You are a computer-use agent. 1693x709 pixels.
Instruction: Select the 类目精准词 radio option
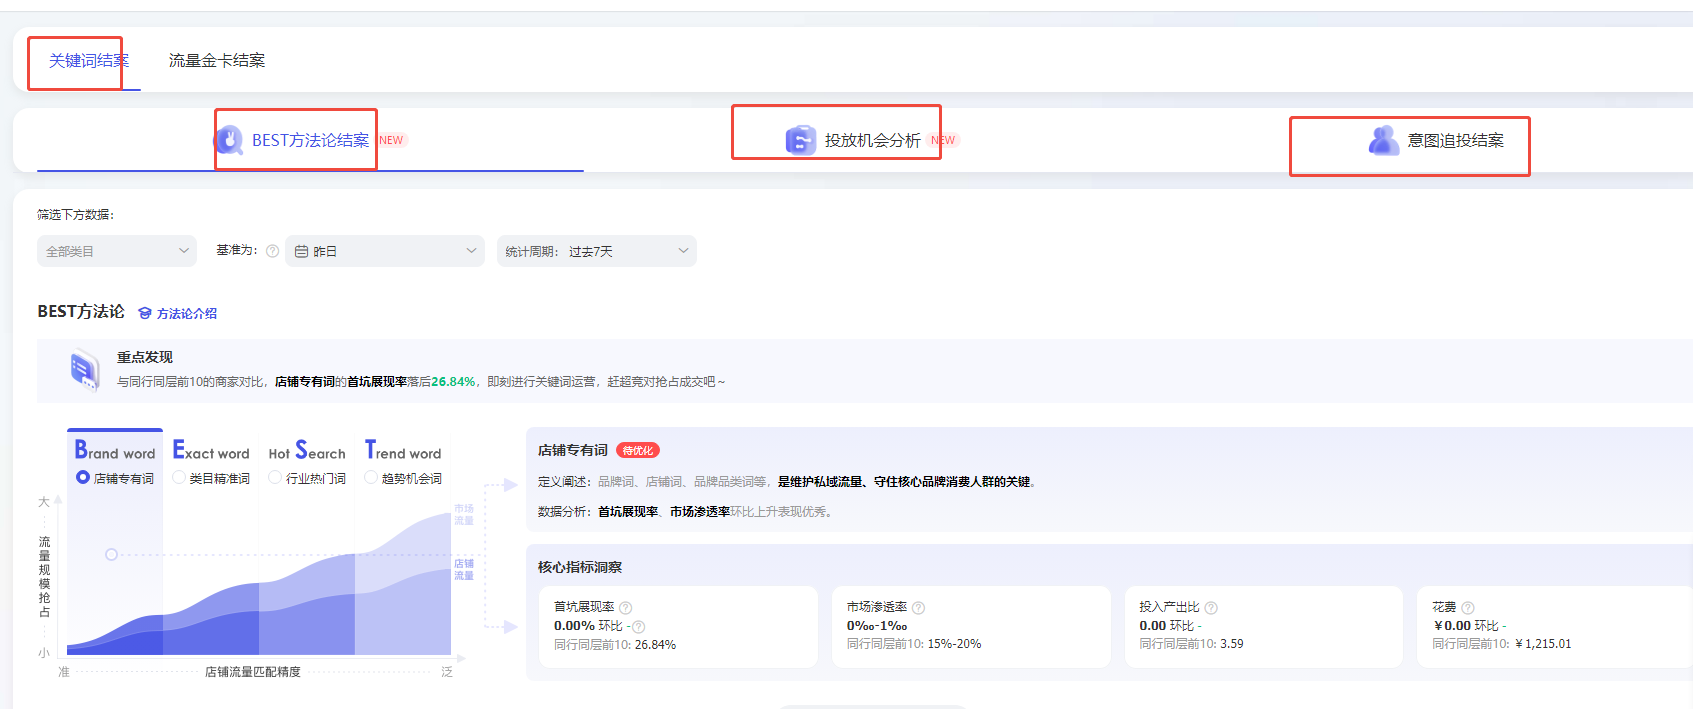point(179,478)
